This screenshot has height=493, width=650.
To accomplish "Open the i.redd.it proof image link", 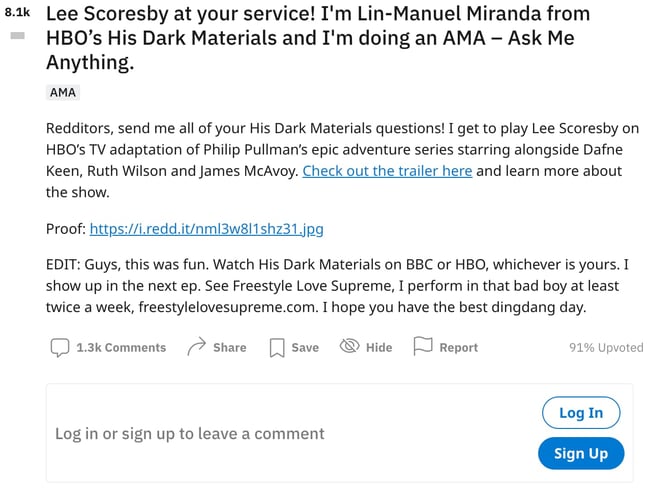I will [206, 229].
